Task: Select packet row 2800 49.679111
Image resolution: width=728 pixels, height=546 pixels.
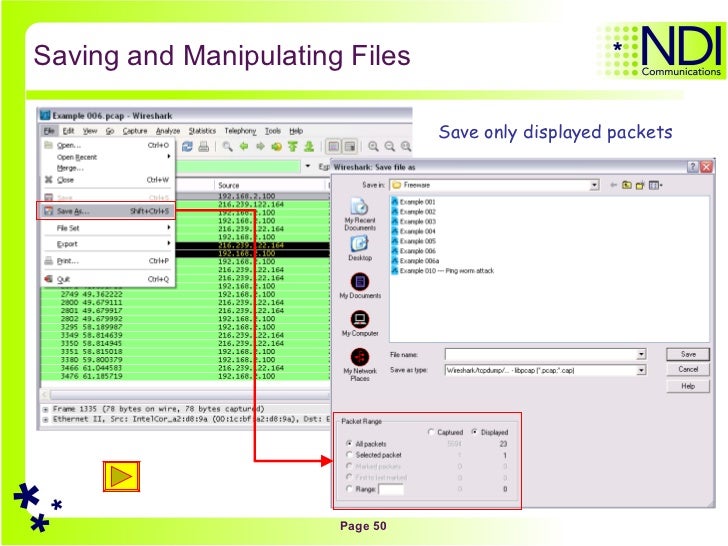Action: pyautogui.click(x=186, y=302)
